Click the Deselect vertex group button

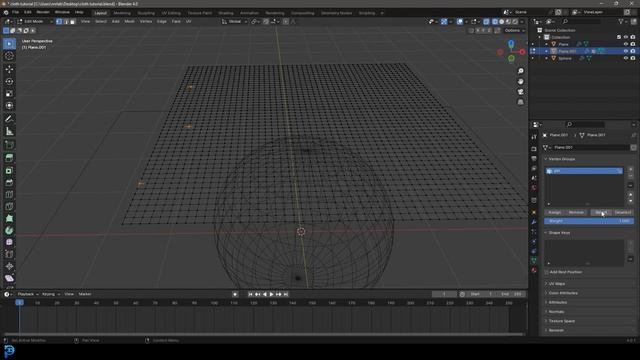[x=623, y=212]
